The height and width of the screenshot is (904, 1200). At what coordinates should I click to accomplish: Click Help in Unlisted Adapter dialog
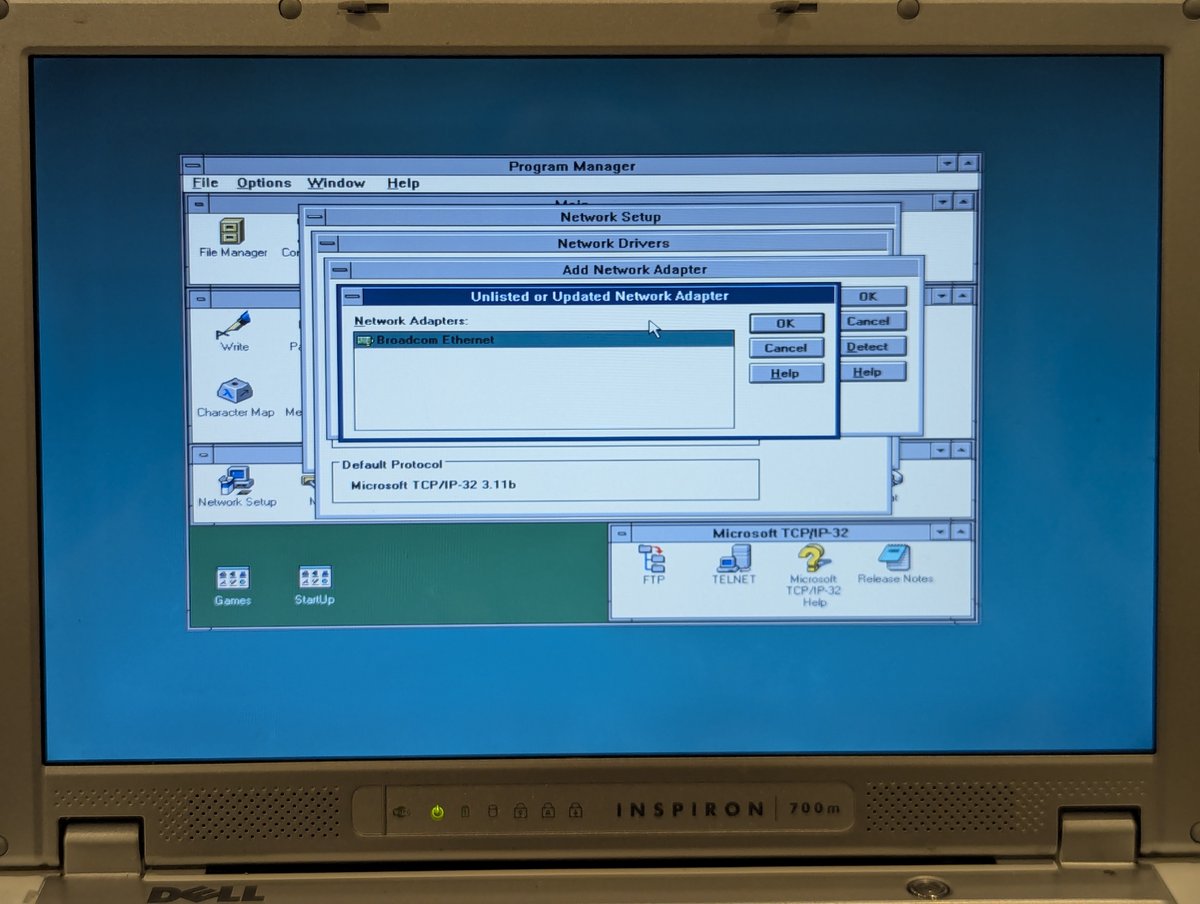coord(786,373)
